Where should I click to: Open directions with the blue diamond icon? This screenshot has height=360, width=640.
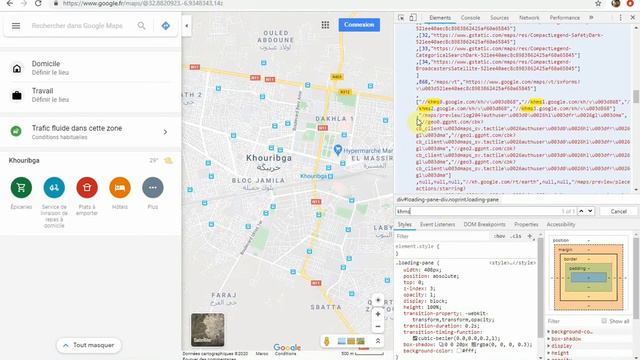(x=166, y=26)
